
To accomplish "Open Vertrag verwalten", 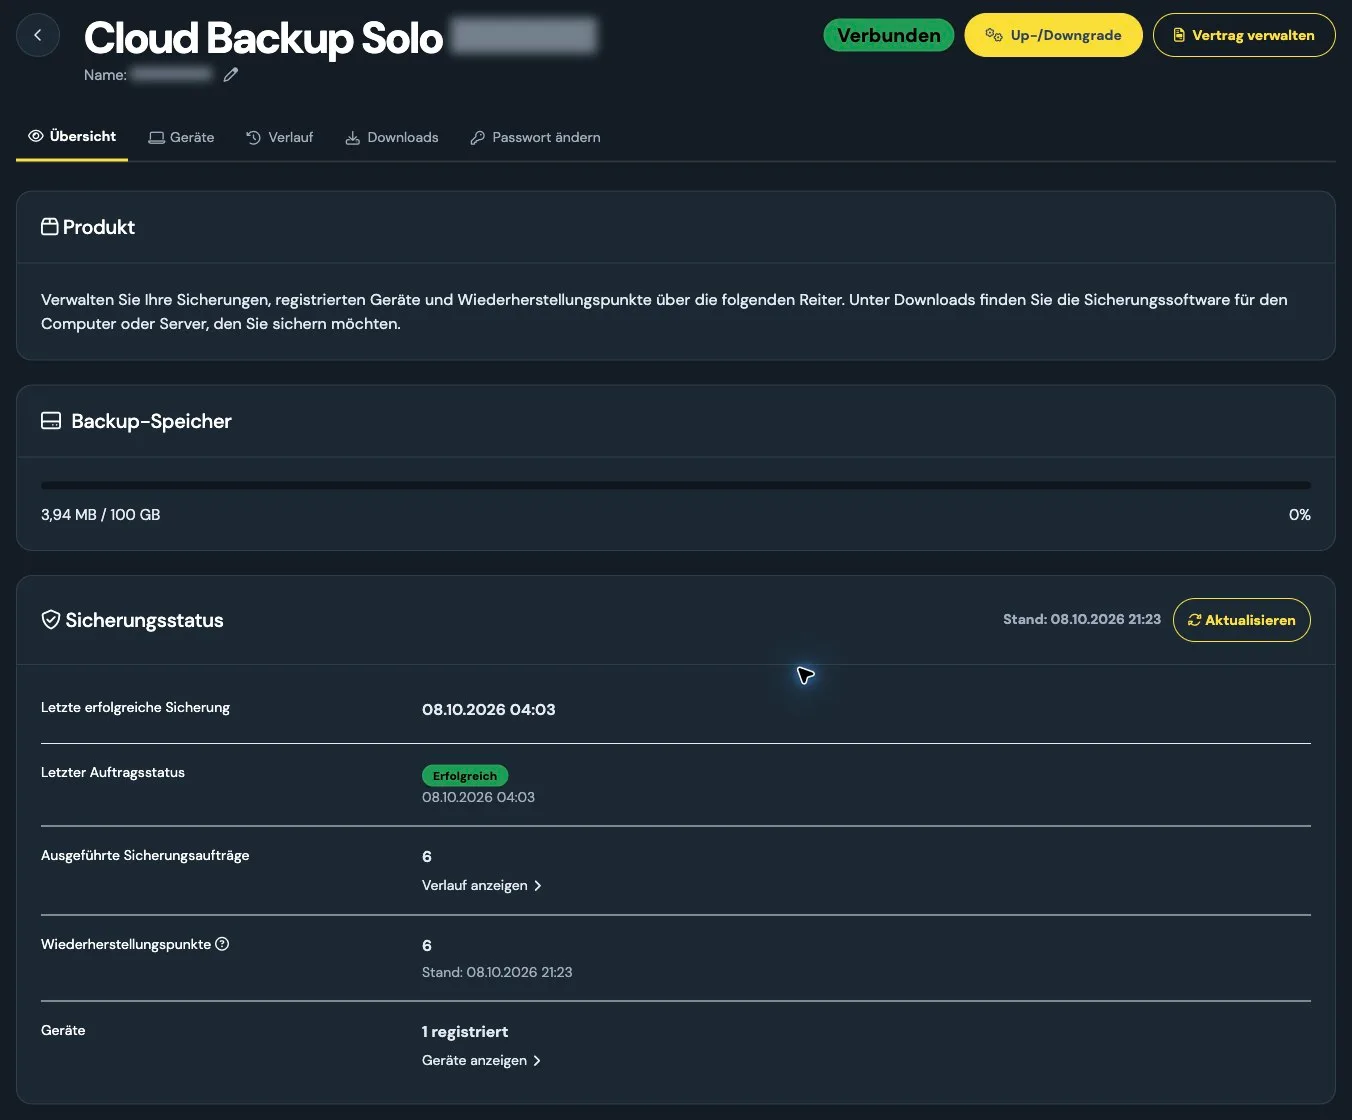I will click(x=1244, y=35).
